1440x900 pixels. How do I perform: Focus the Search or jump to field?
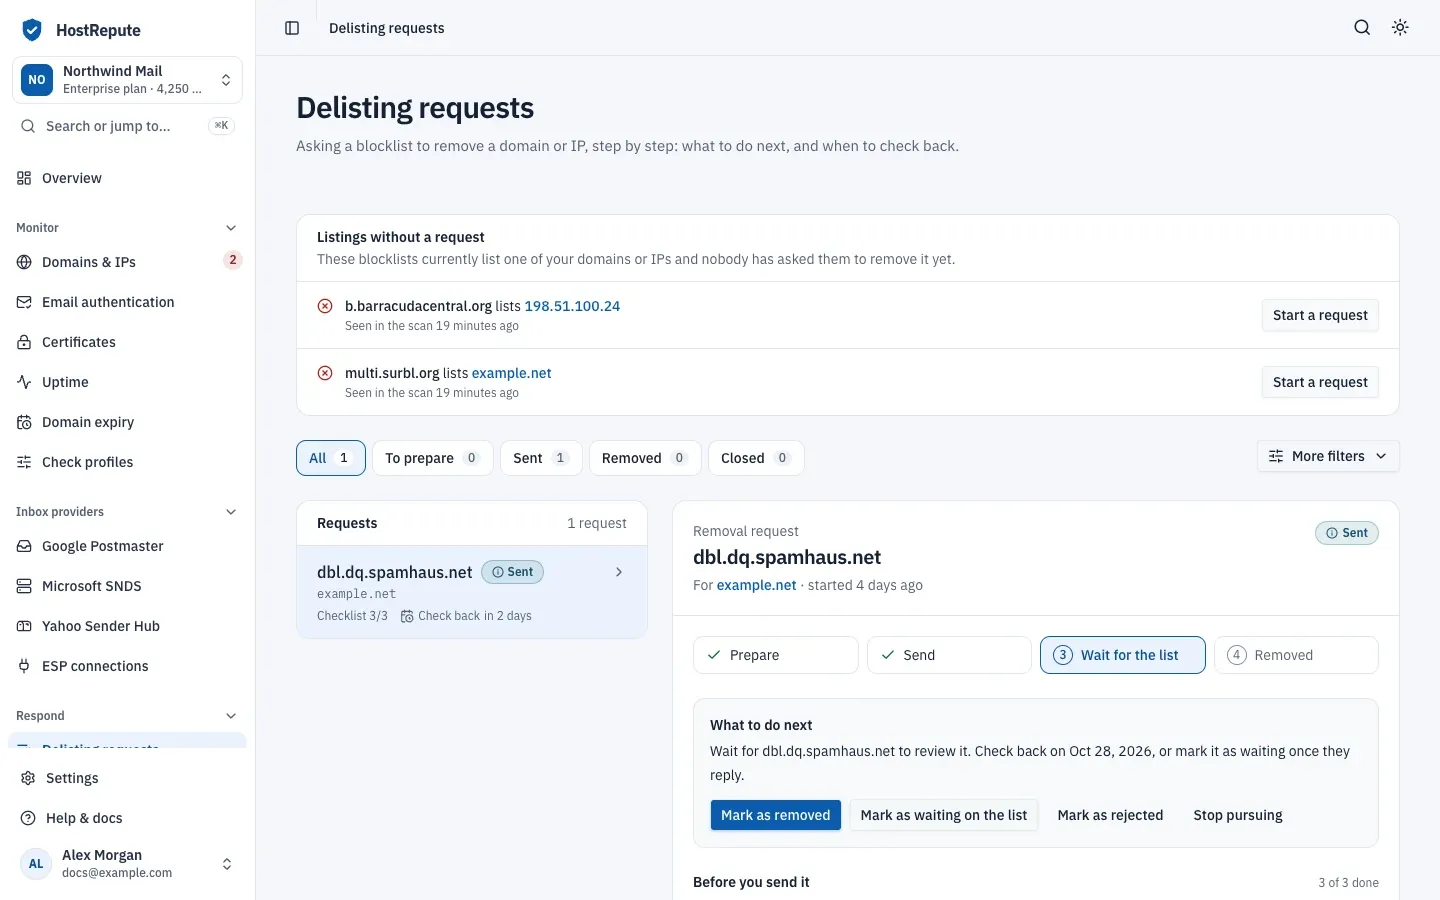[127, 126]
